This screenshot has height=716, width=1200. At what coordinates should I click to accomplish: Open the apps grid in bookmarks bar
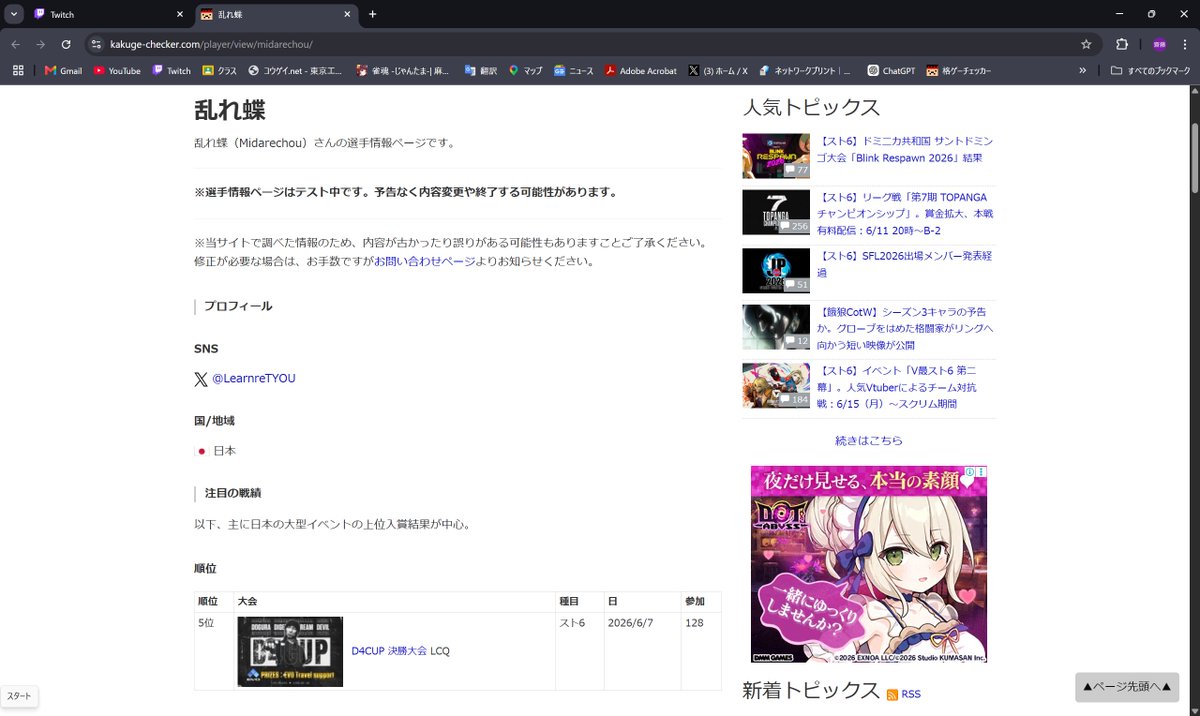click(17, 71)
